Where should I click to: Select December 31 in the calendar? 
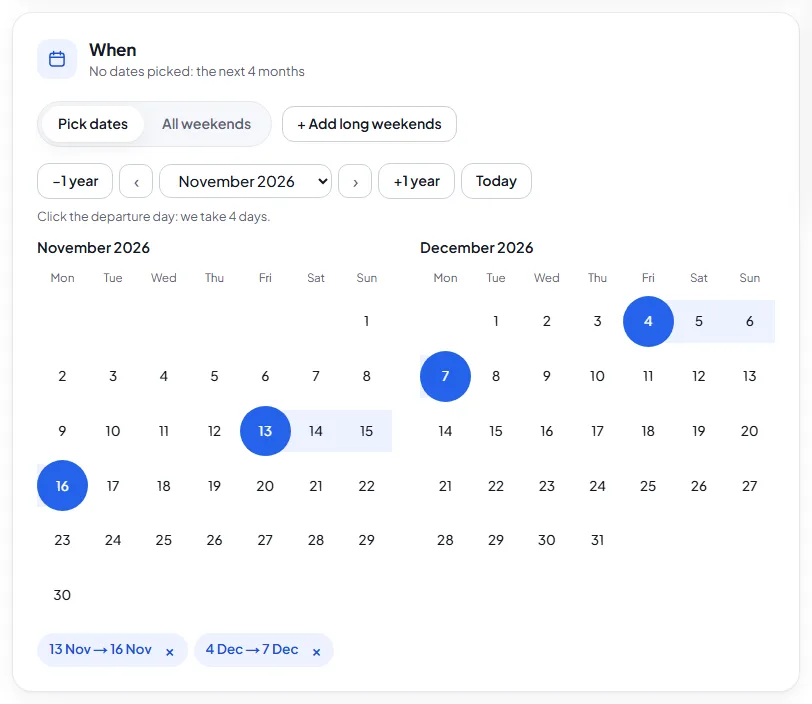pos(598,540)
